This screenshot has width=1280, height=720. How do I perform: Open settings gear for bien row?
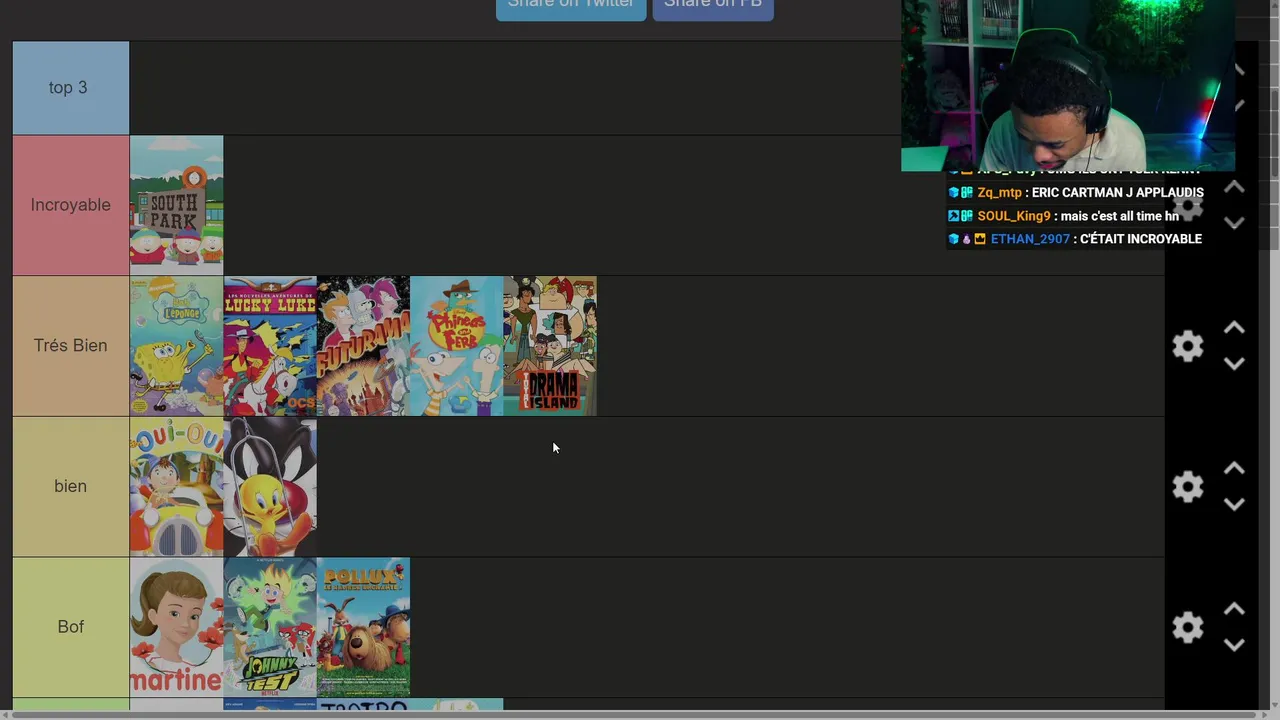1187,487
